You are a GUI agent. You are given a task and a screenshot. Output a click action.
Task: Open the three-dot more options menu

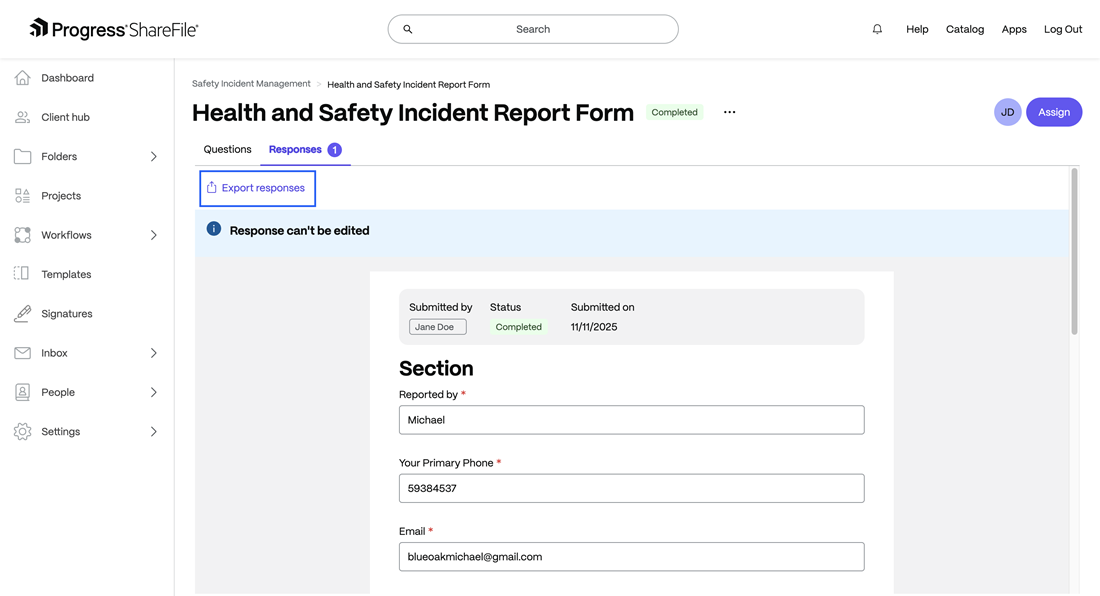tap(729, 112)
